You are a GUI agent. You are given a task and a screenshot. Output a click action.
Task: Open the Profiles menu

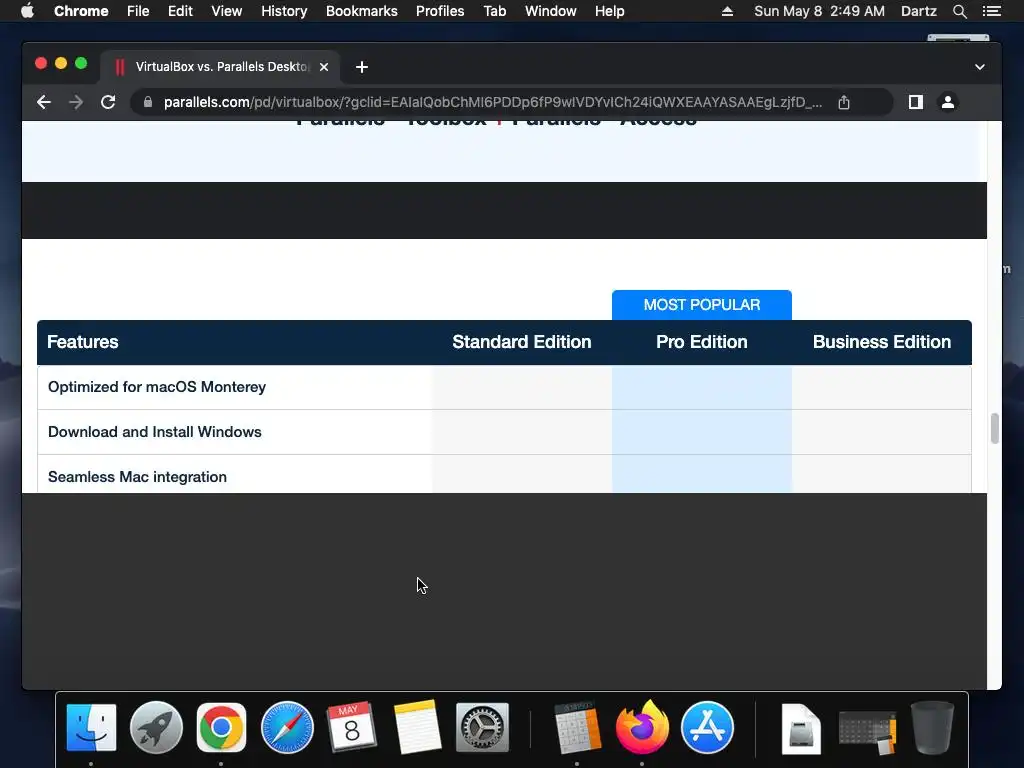tap(440, 11)
